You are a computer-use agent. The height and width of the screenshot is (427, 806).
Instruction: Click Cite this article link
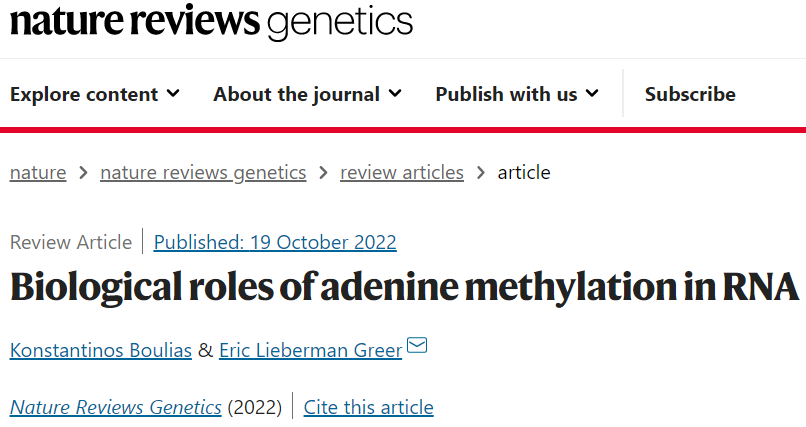[368, 407]
